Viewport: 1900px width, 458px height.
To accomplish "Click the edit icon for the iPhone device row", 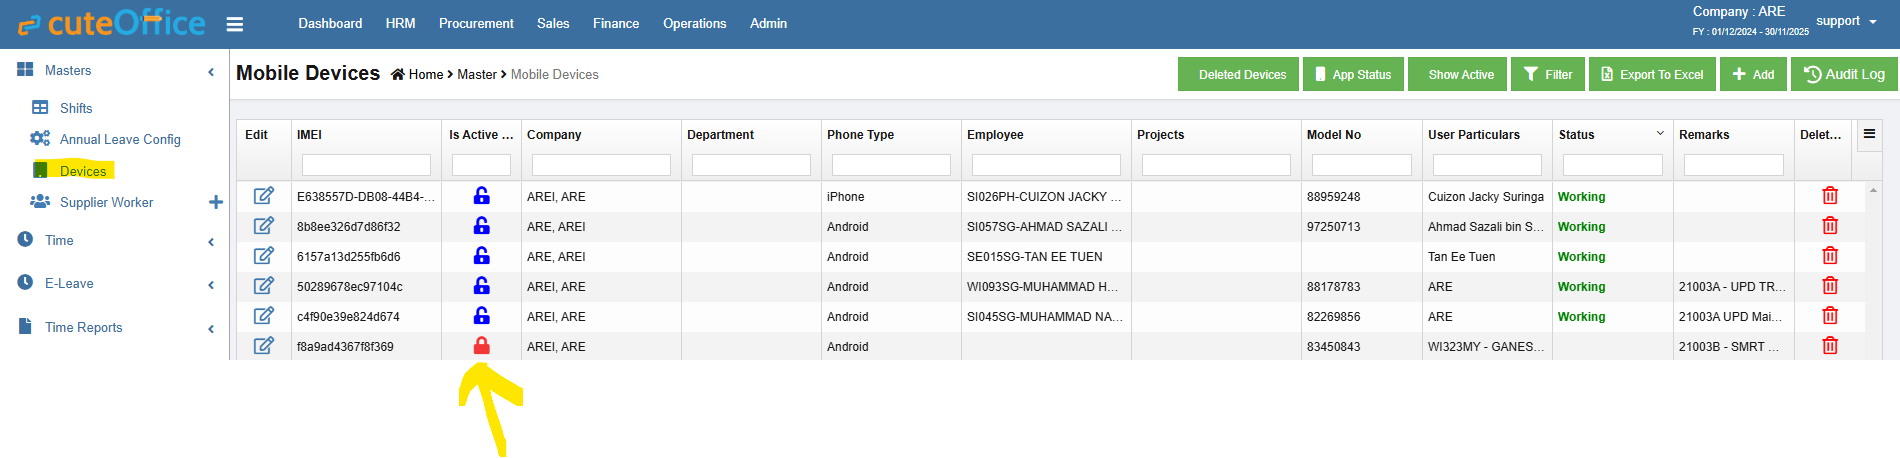I will [x=263, y=196].
